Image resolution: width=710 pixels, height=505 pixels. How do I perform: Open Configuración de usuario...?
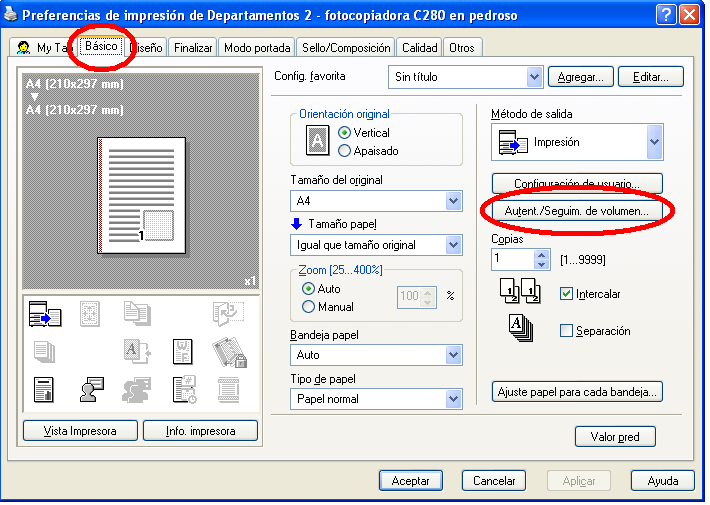(x=577, y=183)
